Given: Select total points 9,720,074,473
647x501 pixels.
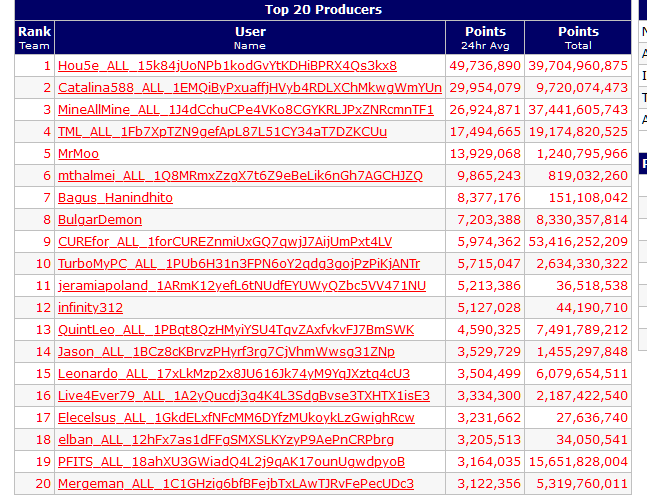Looking at the screenshot, I should 582,87.
